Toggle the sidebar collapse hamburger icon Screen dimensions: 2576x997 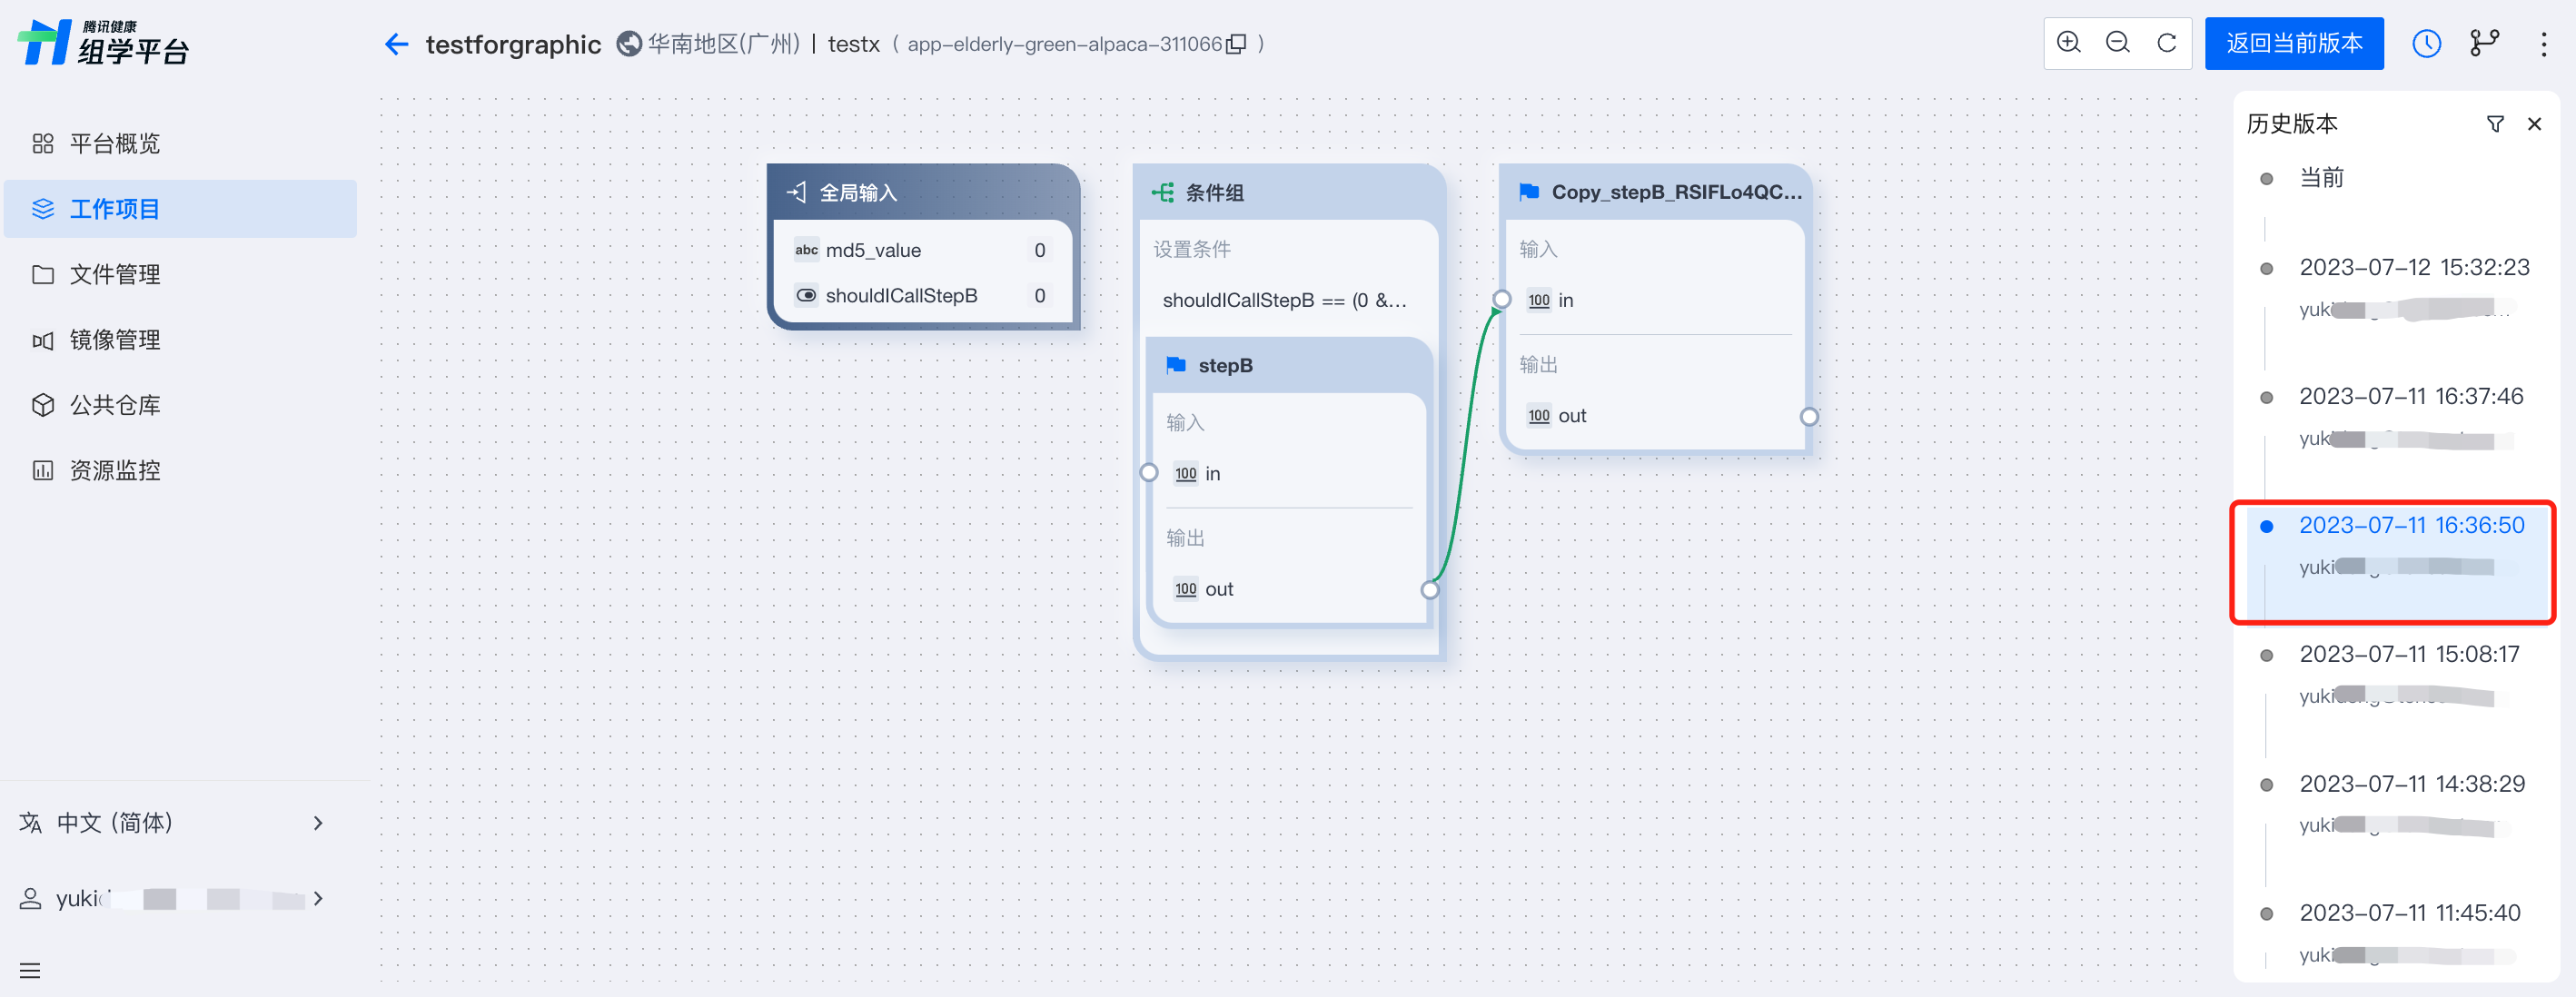[30, 969]
